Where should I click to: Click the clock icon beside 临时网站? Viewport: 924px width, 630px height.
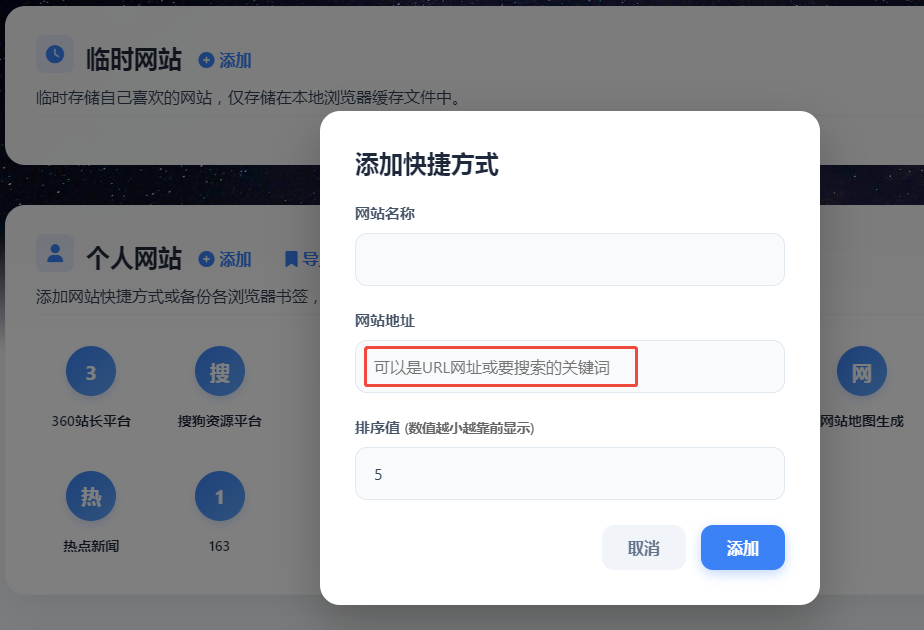click(55, 54)
